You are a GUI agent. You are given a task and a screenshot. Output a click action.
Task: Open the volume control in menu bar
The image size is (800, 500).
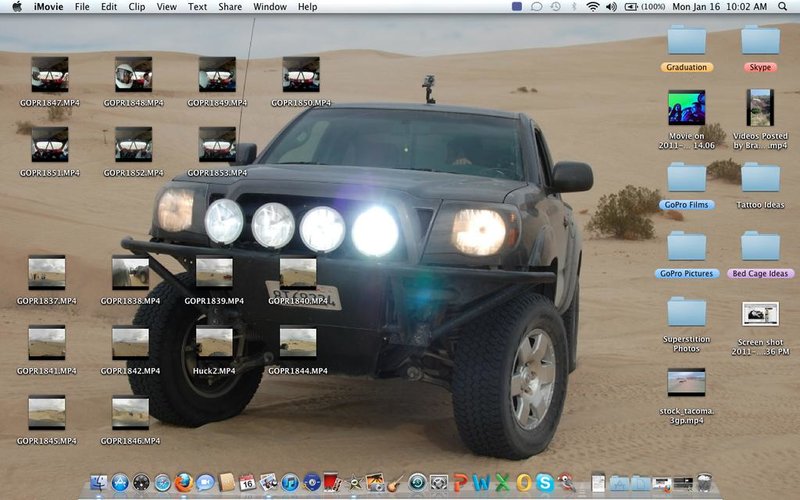pos(611,7)
